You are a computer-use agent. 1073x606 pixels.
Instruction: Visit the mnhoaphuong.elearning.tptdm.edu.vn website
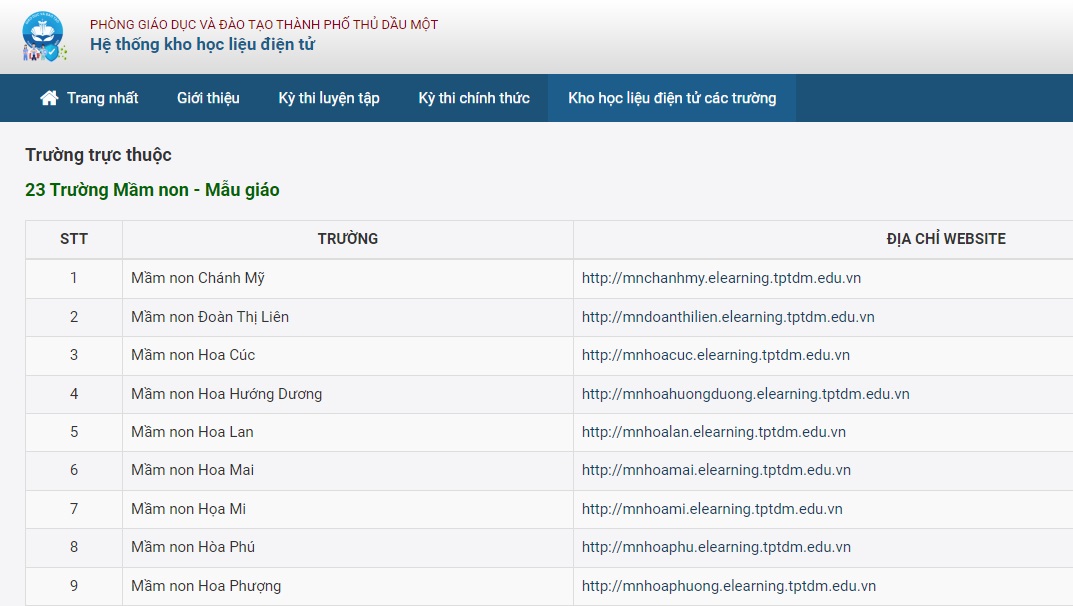(729, 586)
